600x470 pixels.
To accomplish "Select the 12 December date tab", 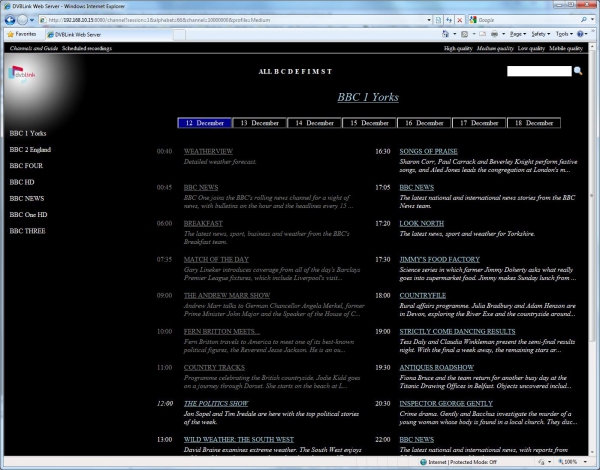I will (x=204, y=123).
